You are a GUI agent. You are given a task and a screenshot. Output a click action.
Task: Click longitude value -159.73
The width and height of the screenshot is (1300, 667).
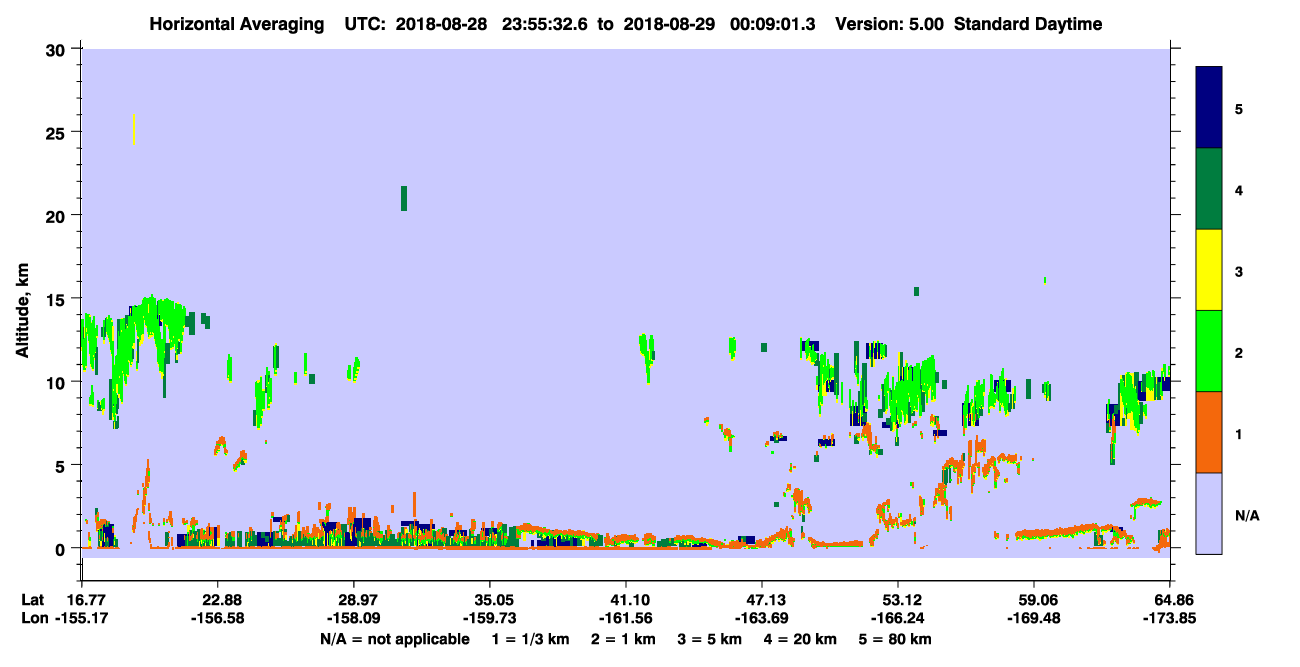click(x=489, y=619)
